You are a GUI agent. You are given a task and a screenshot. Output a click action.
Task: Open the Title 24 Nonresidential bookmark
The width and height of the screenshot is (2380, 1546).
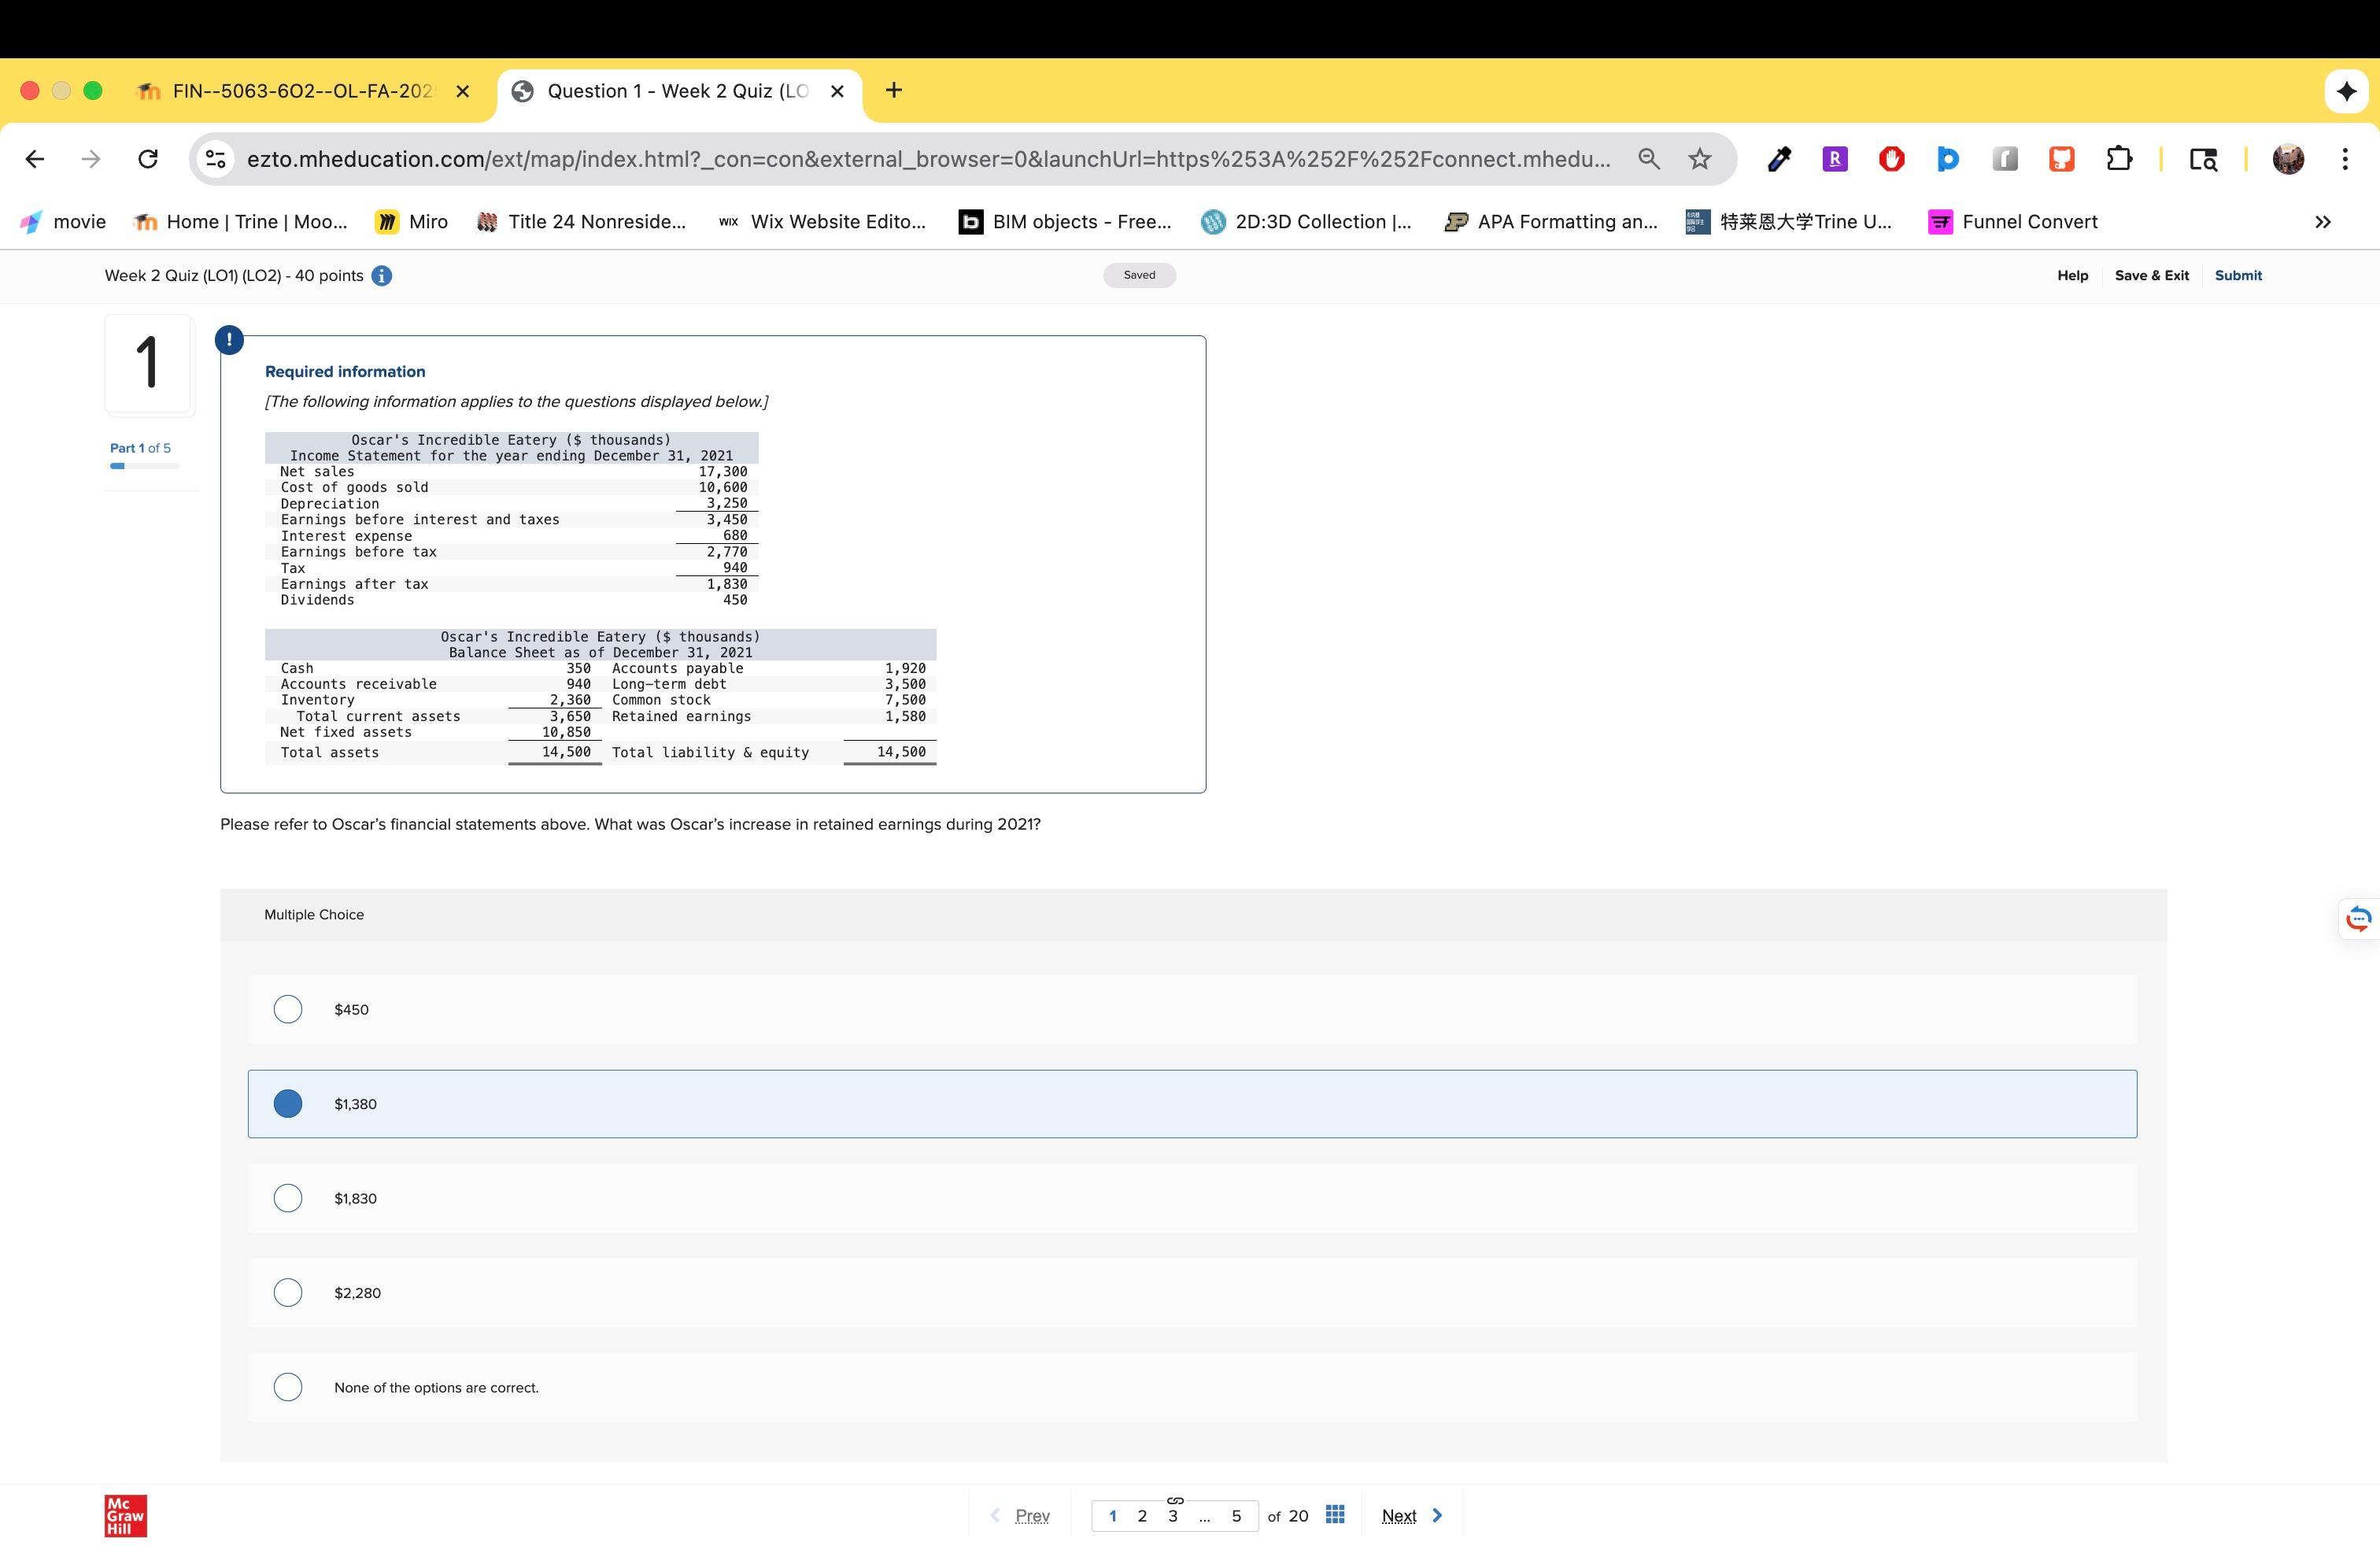tap(582, 222)
